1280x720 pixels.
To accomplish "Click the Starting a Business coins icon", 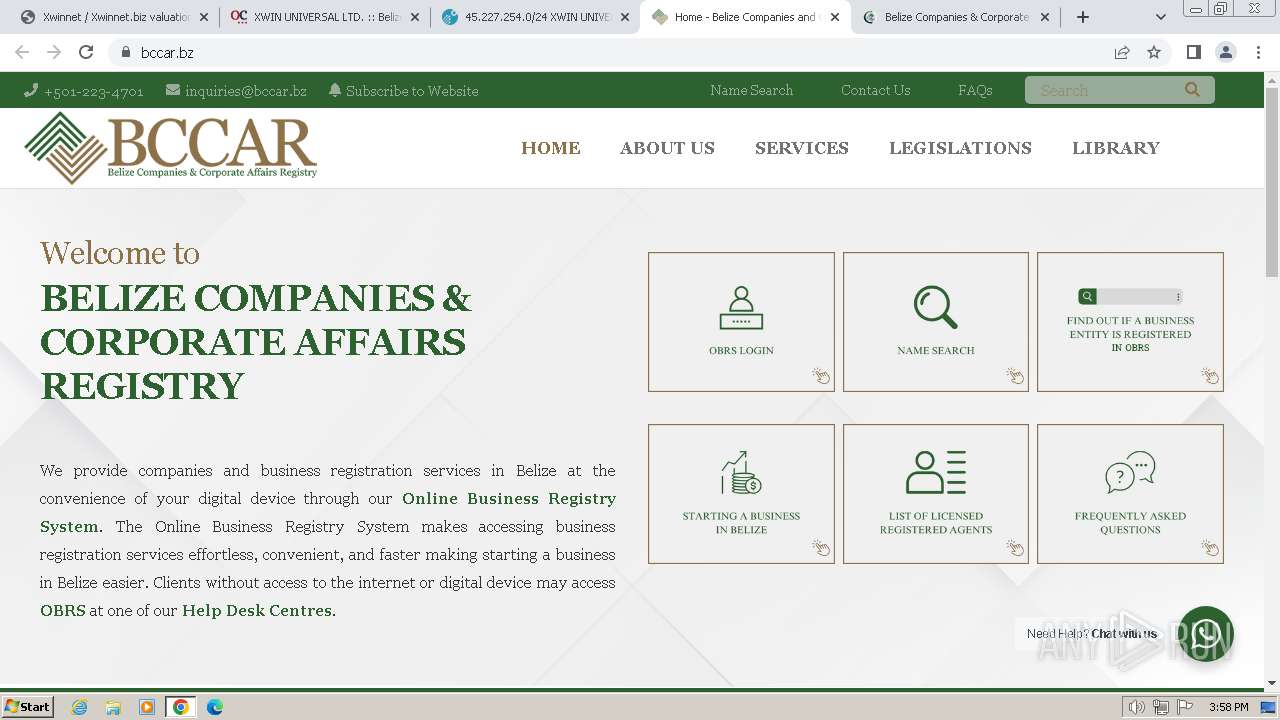I will (x=741, y=473).
